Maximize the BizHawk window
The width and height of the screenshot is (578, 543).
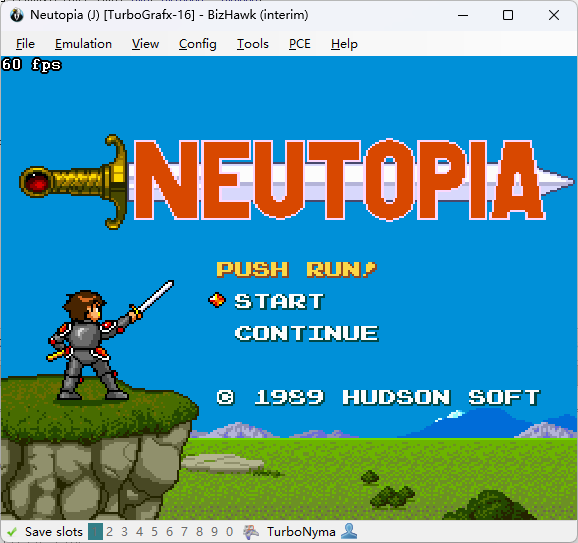[x=508, y=15]
